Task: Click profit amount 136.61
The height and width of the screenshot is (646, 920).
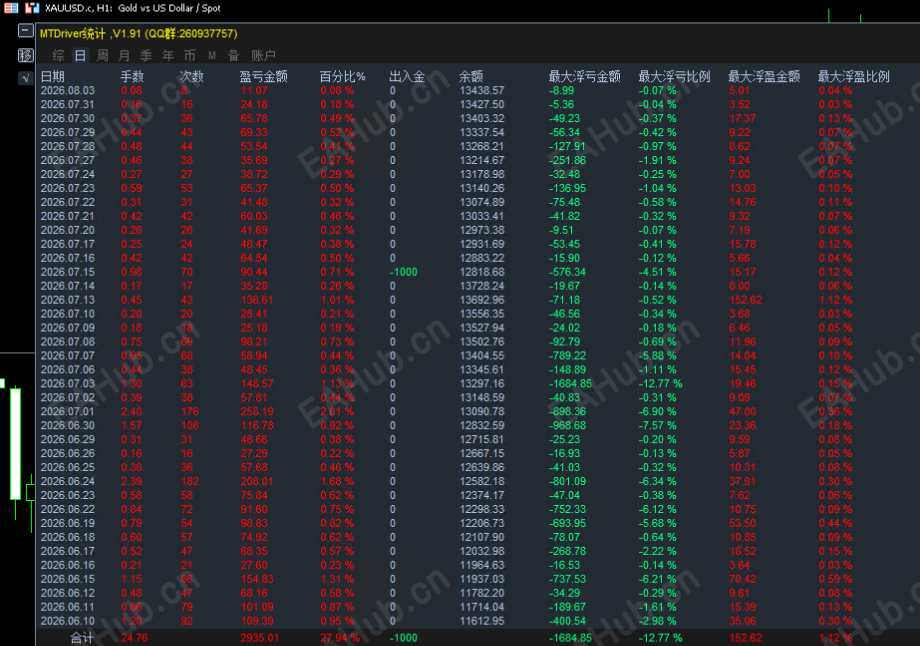Action: click(x=256, y=300)
